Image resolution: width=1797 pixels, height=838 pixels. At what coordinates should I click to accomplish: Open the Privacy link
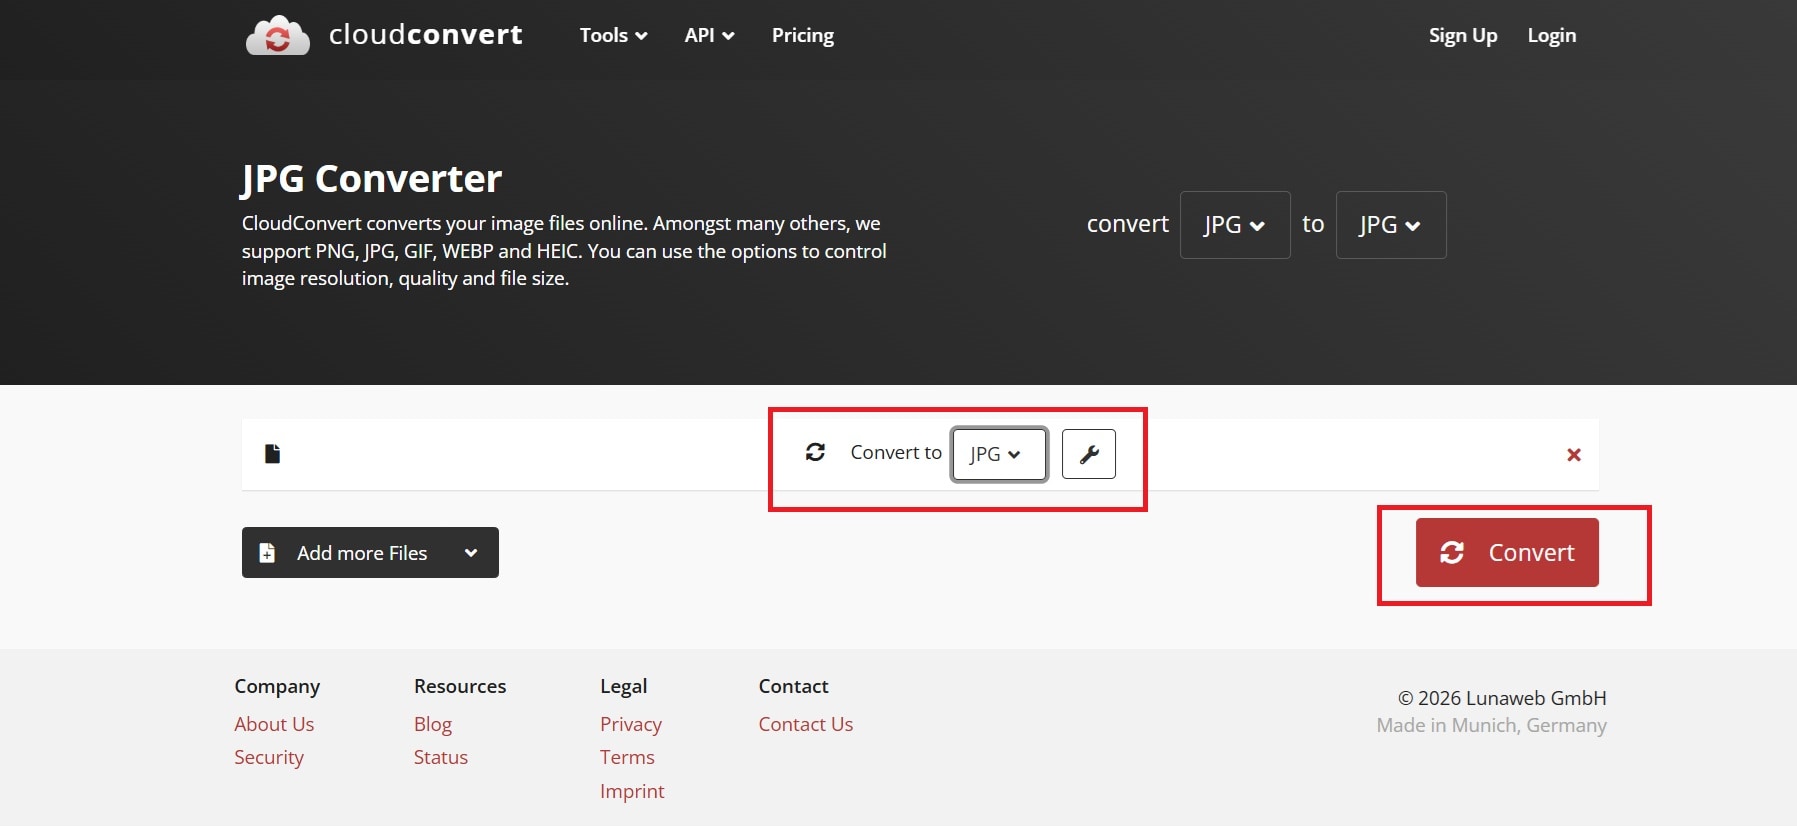[x=631, y=724]
